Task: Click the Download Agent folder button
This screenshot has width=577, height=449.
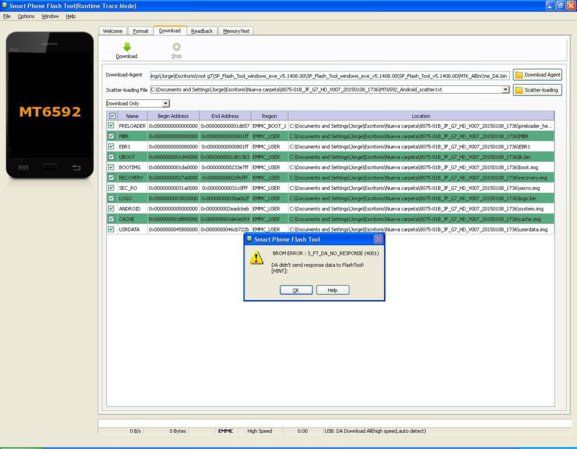Action: click(538, 75)
